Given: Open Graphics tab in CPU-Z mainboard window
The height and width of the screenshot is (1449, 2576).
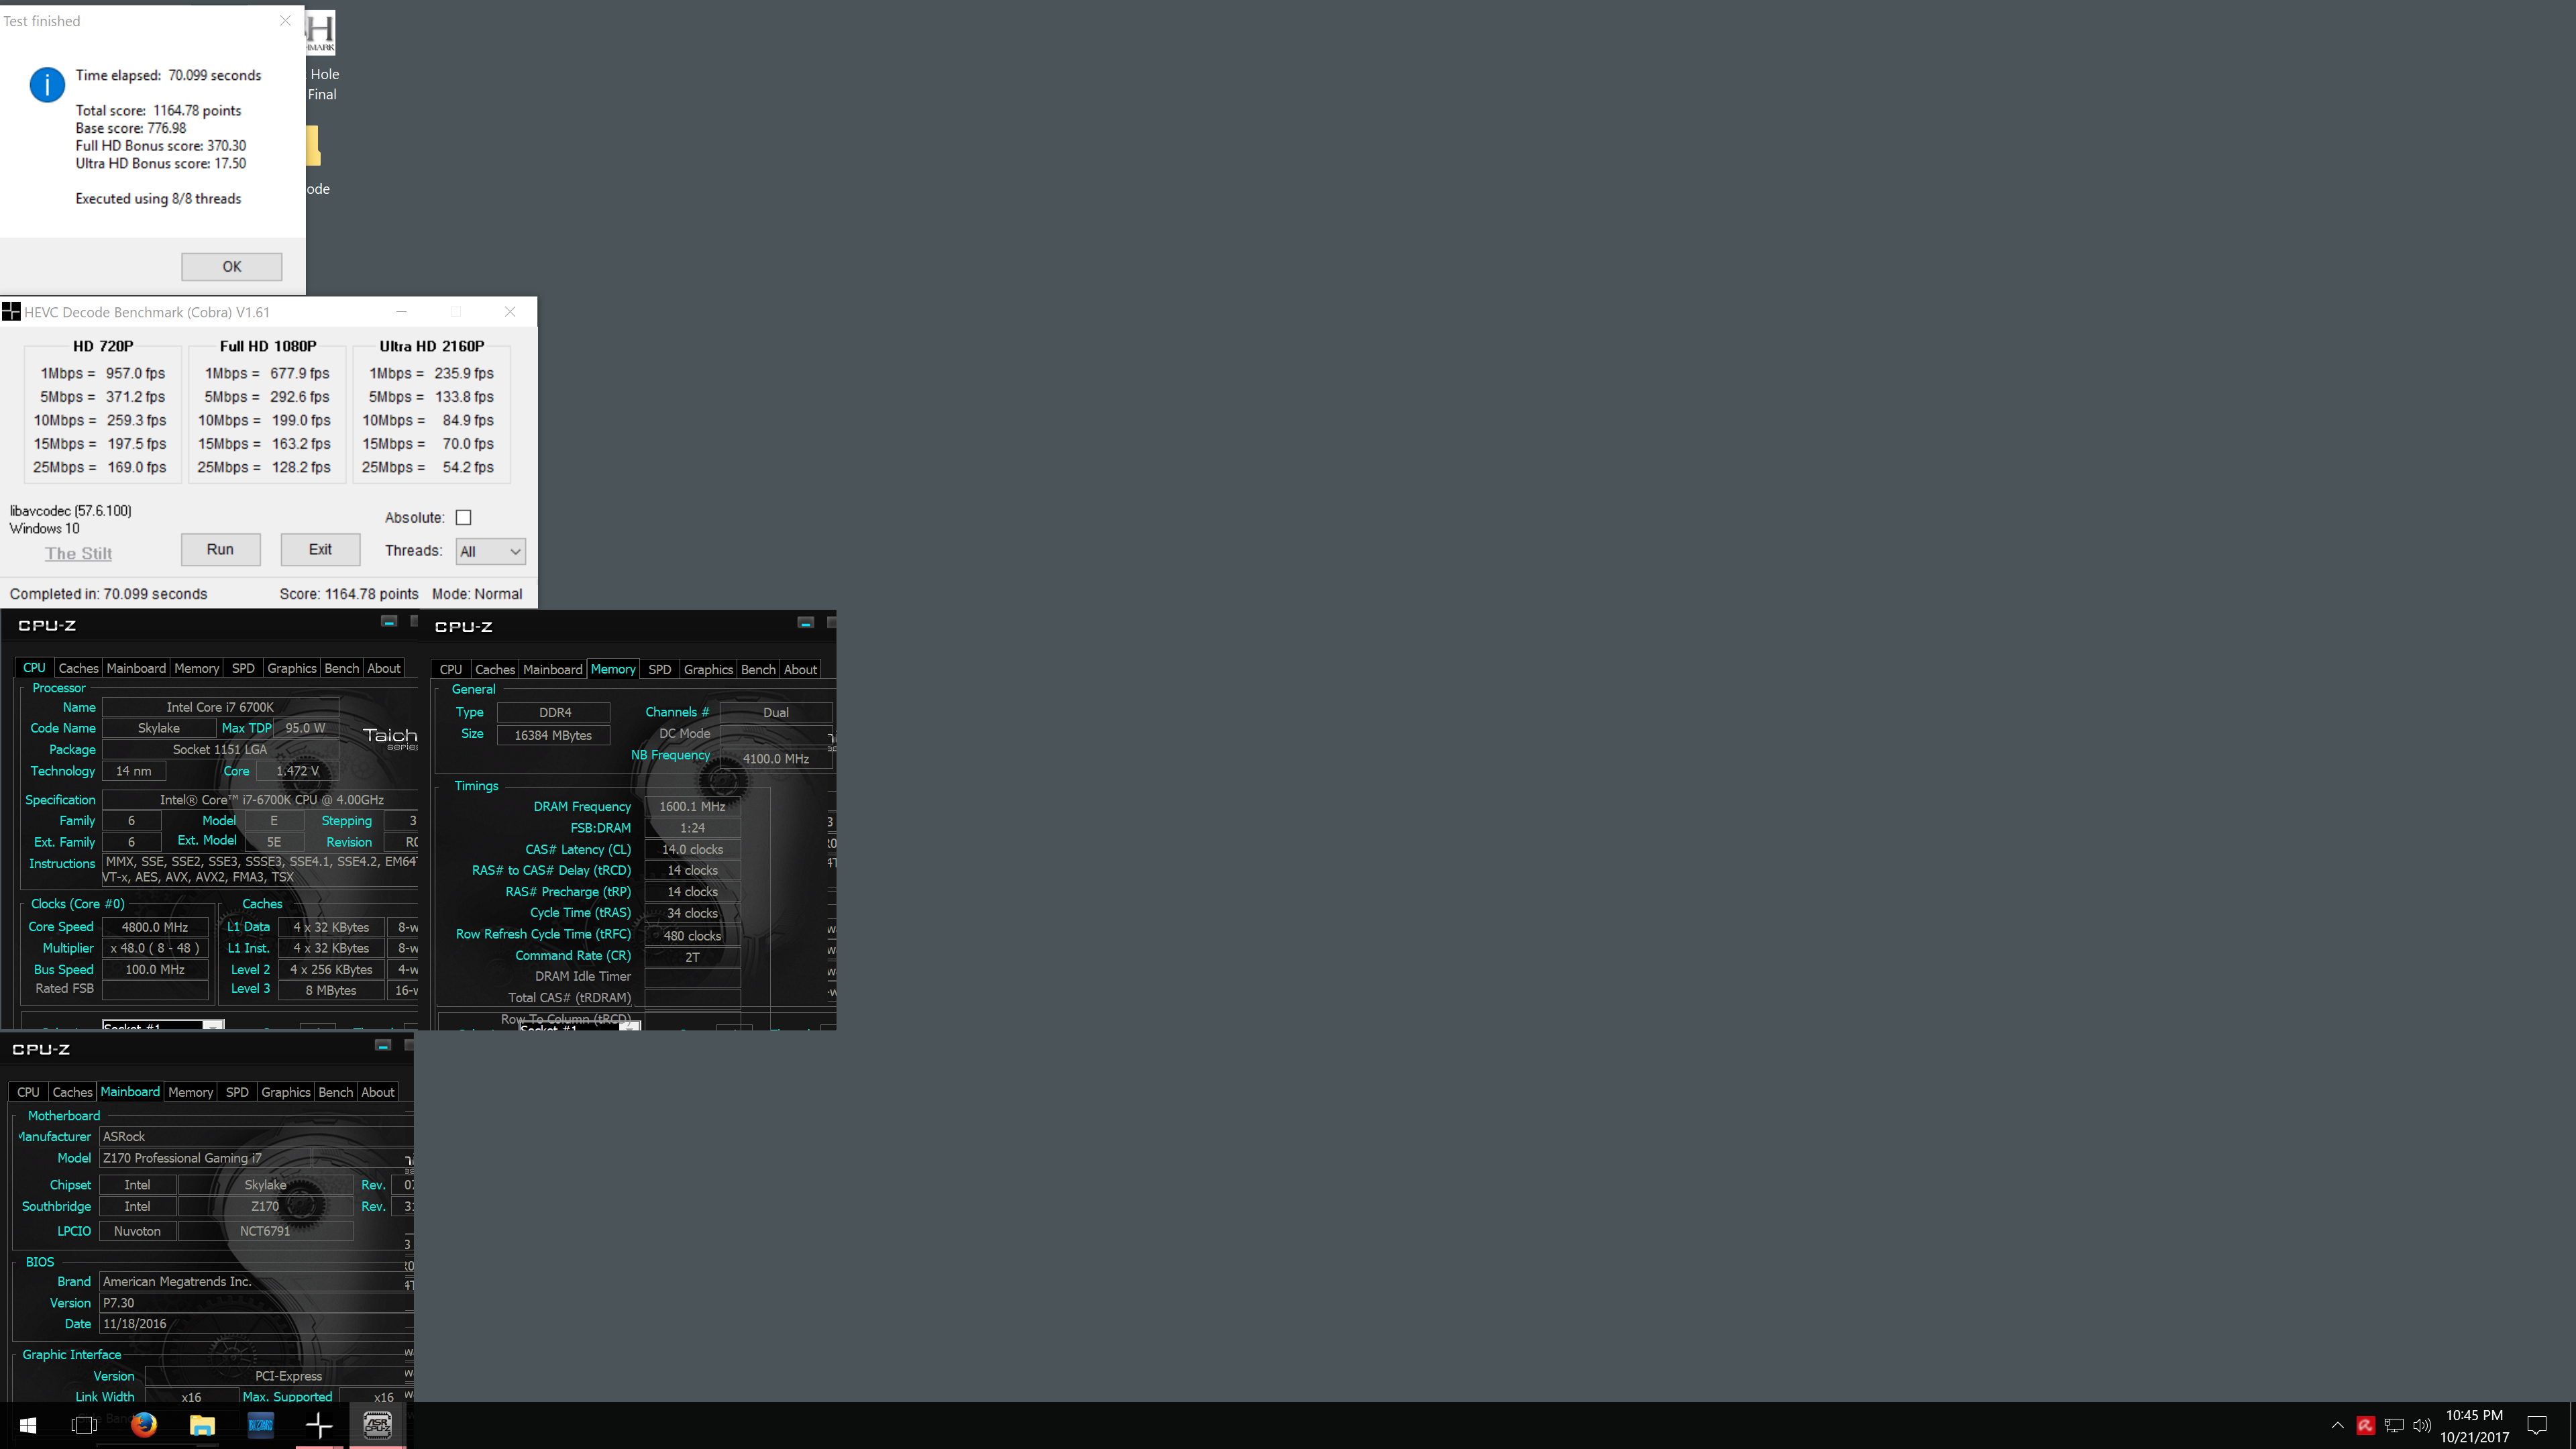Looking at the screenshot, I should [286, 1092].
